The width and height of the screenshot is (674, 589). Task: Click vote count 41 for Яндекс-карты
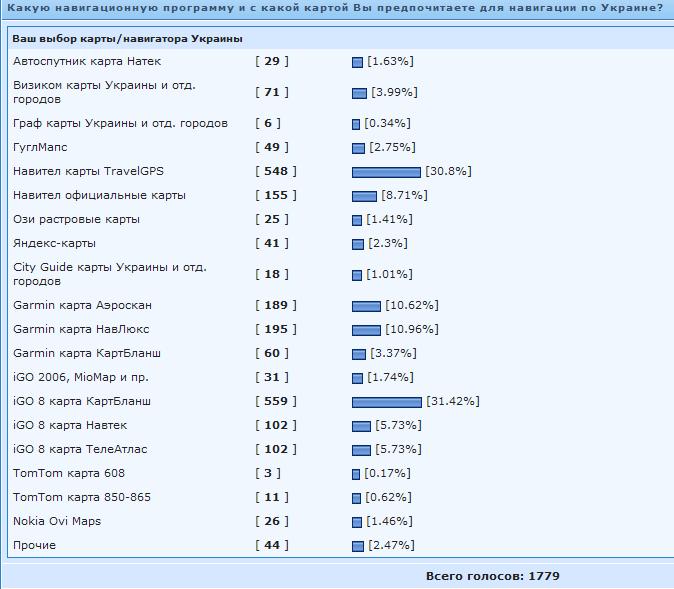pos(272,243)
